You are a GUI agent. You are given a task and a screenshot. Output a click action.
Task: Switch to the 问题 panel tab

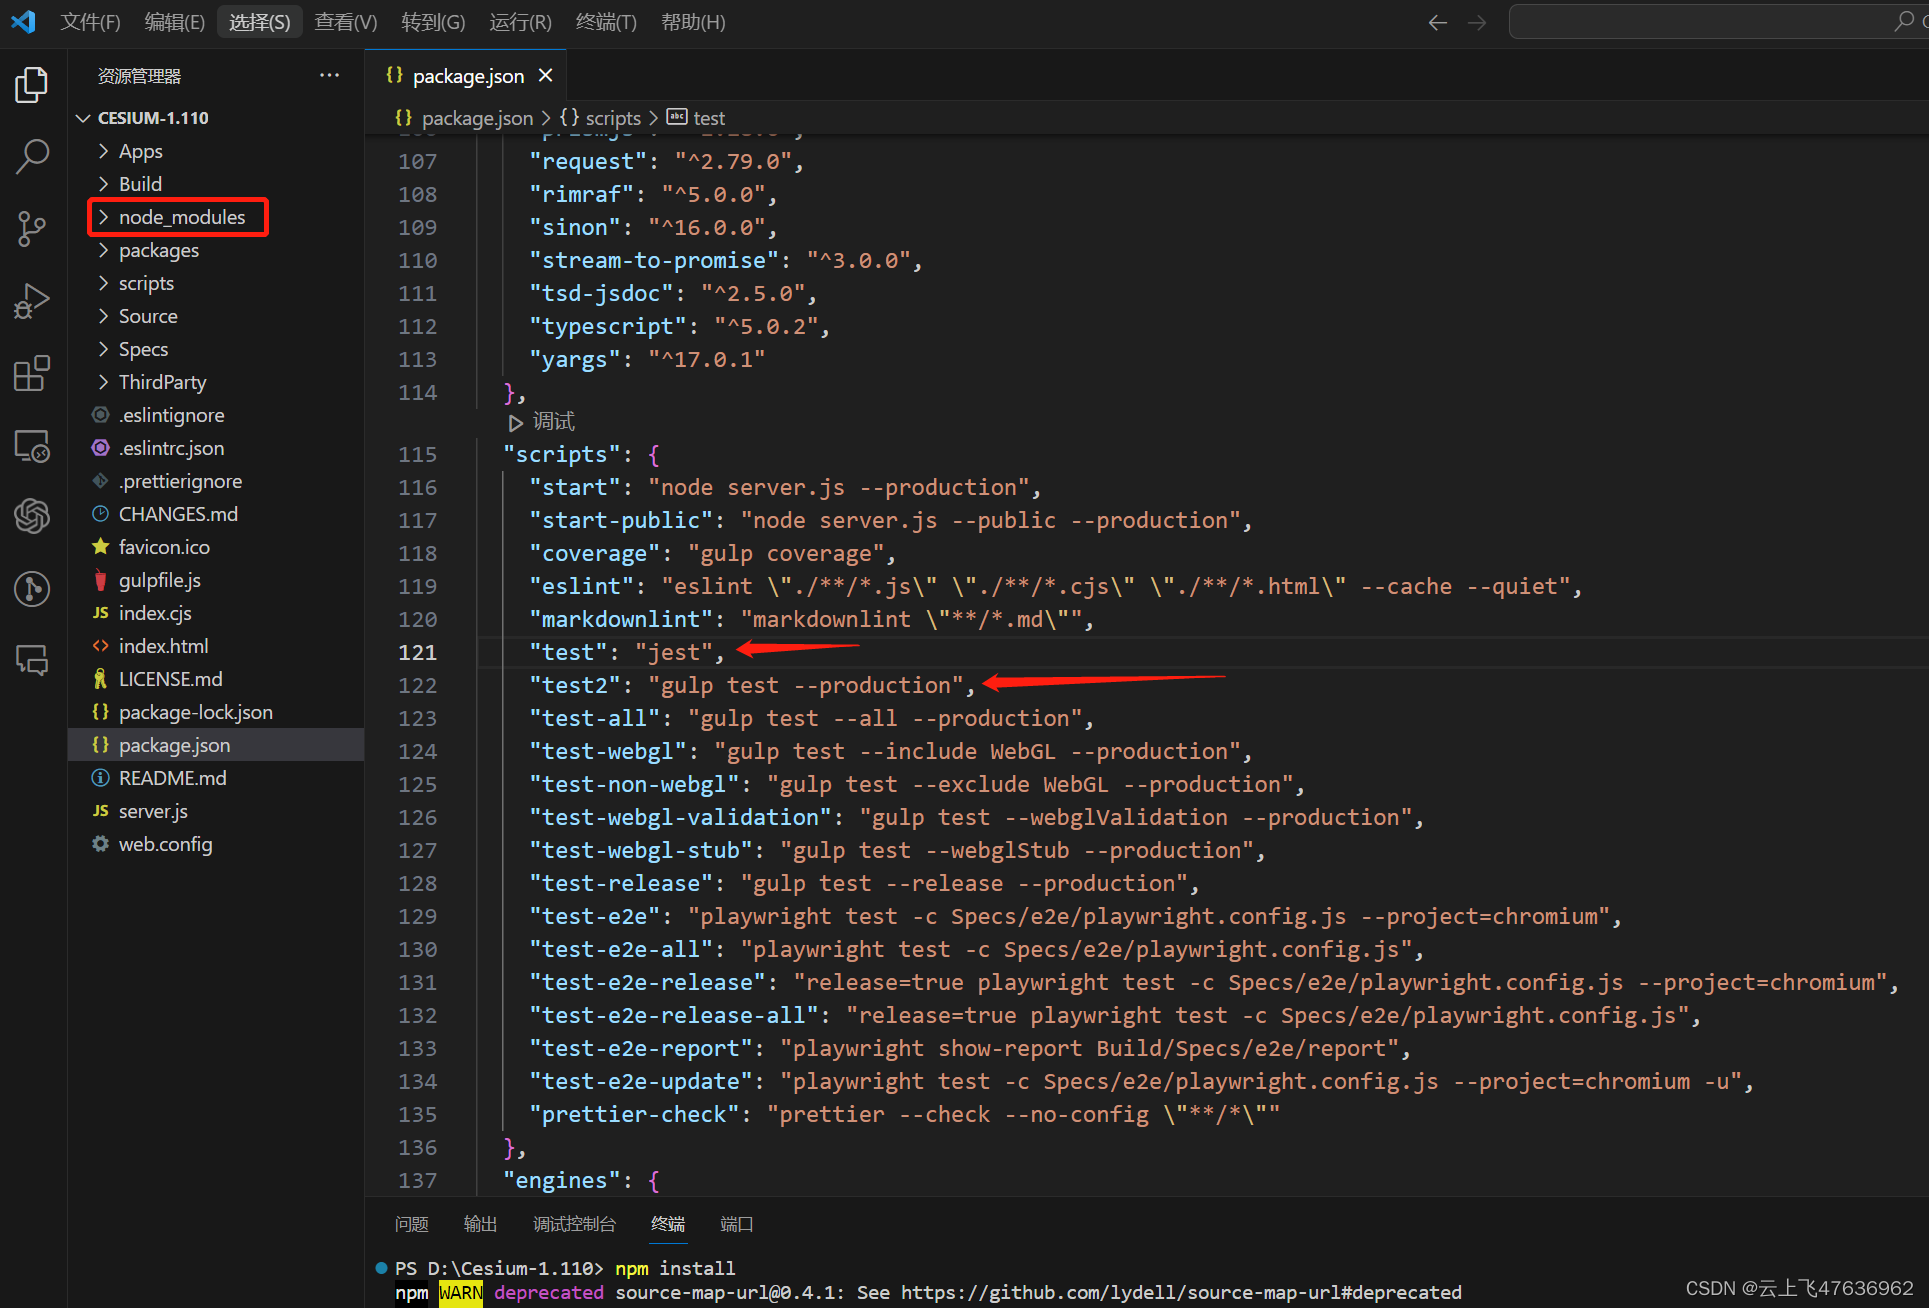411,1224
